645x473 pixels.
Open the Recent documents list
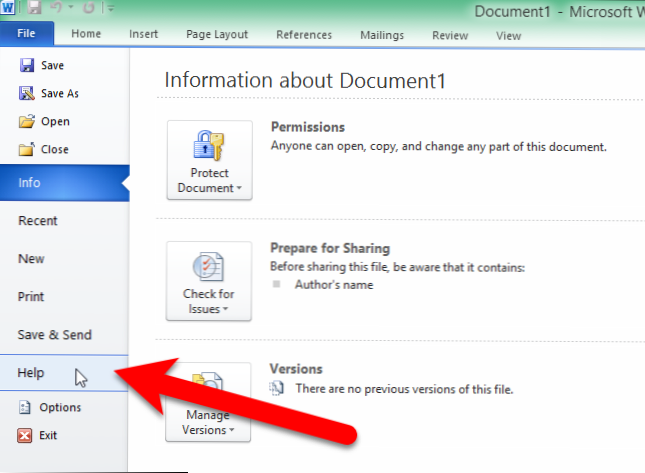click(64, 221)
